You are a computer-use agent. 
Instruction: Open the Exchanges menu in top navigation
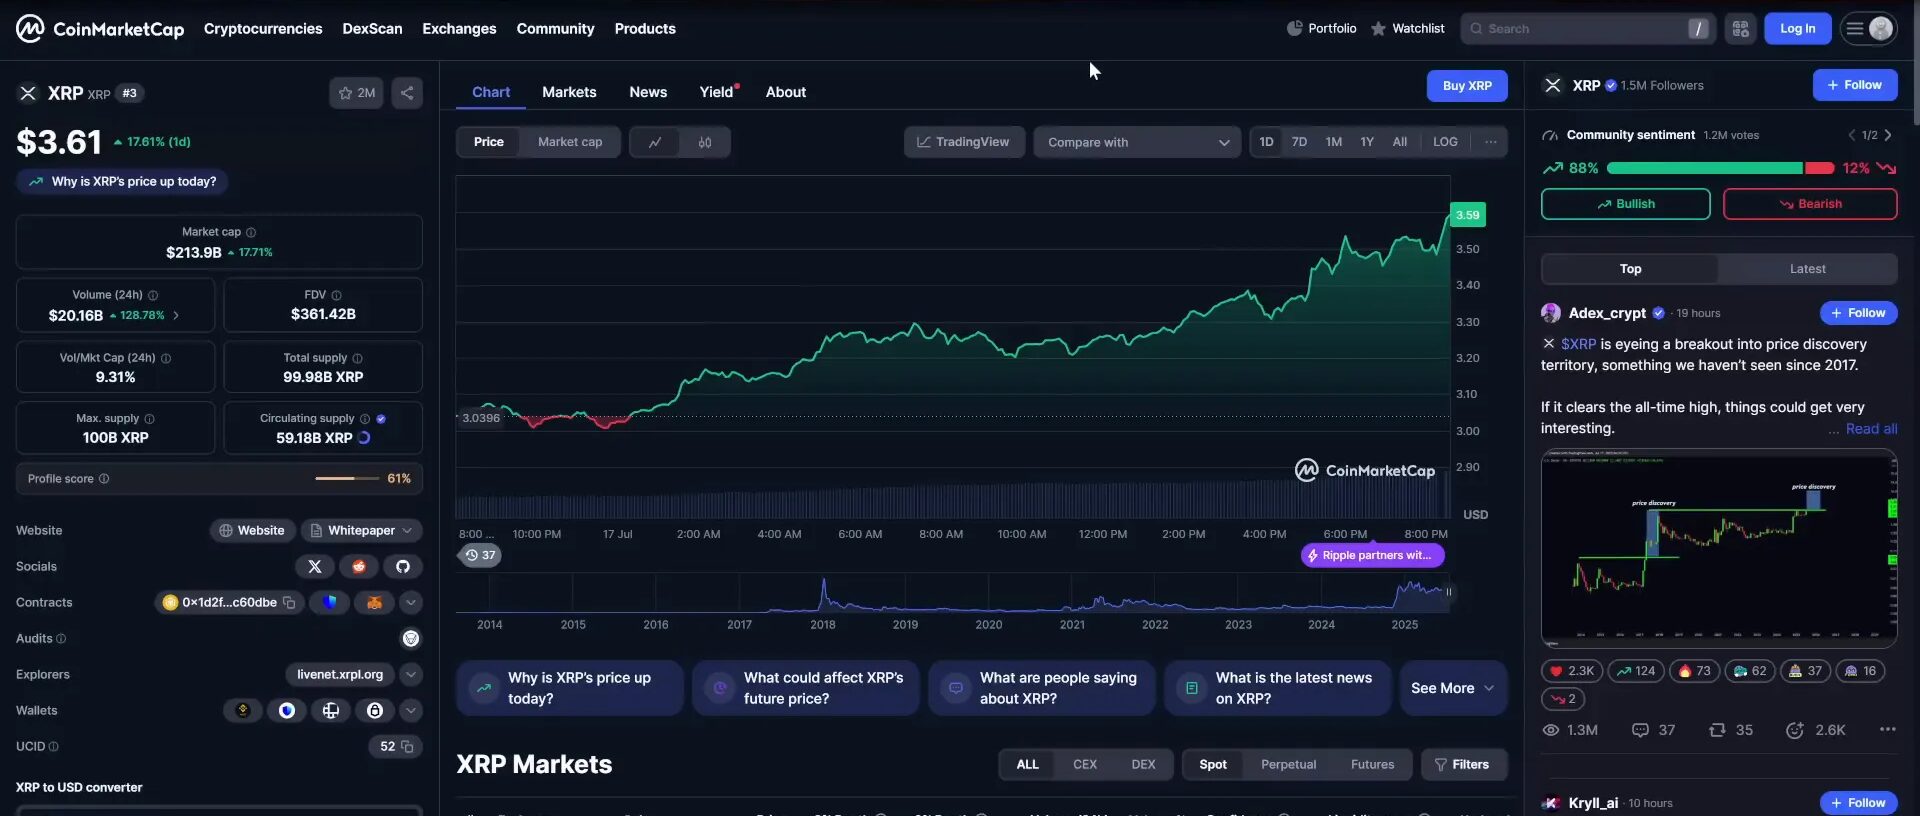coord(459,29)
